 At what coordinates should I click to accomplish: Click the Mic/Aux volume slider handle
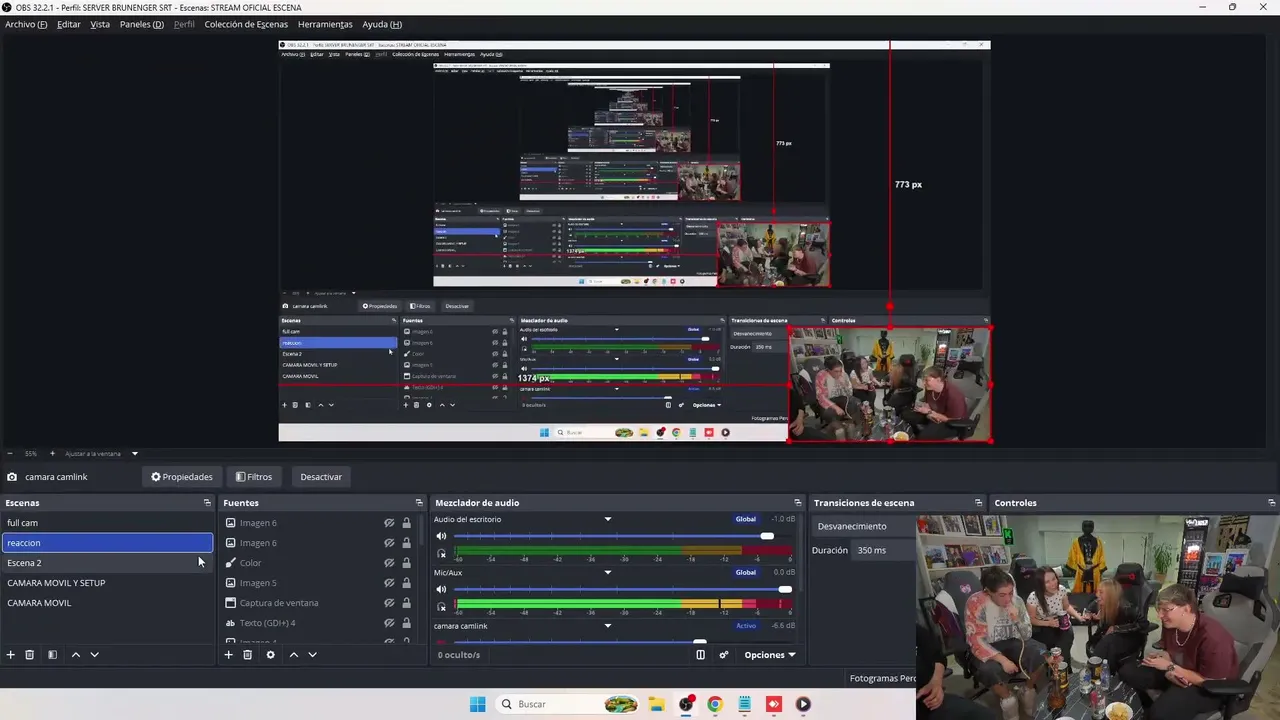785,589
